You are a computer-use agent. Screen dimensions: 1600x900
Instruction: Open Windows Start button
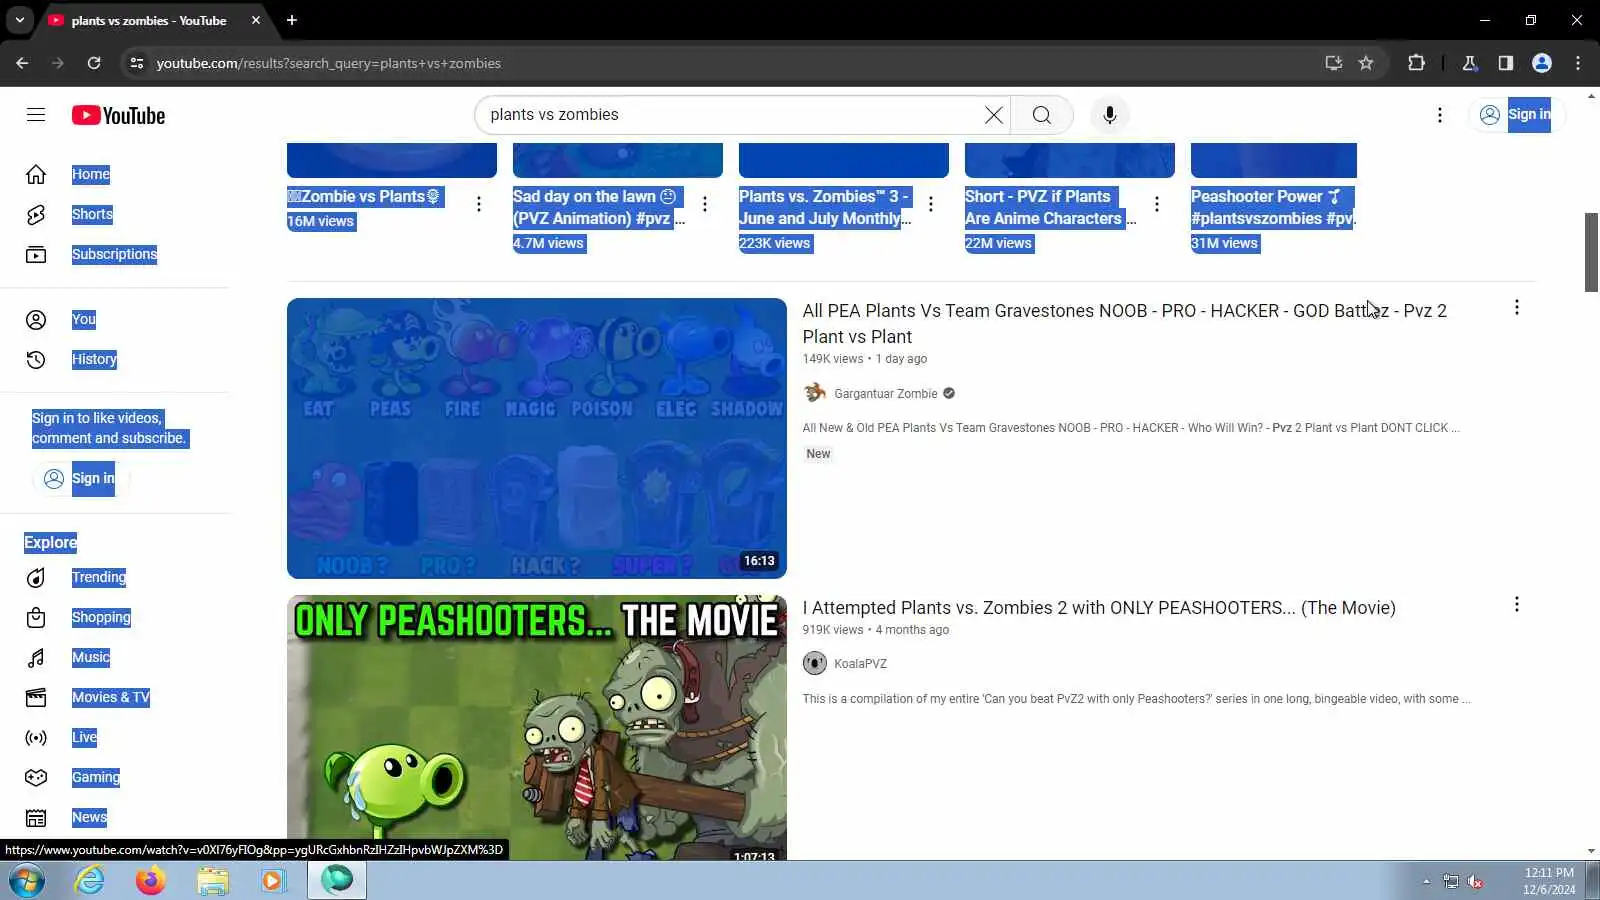(x=26, y=880)
